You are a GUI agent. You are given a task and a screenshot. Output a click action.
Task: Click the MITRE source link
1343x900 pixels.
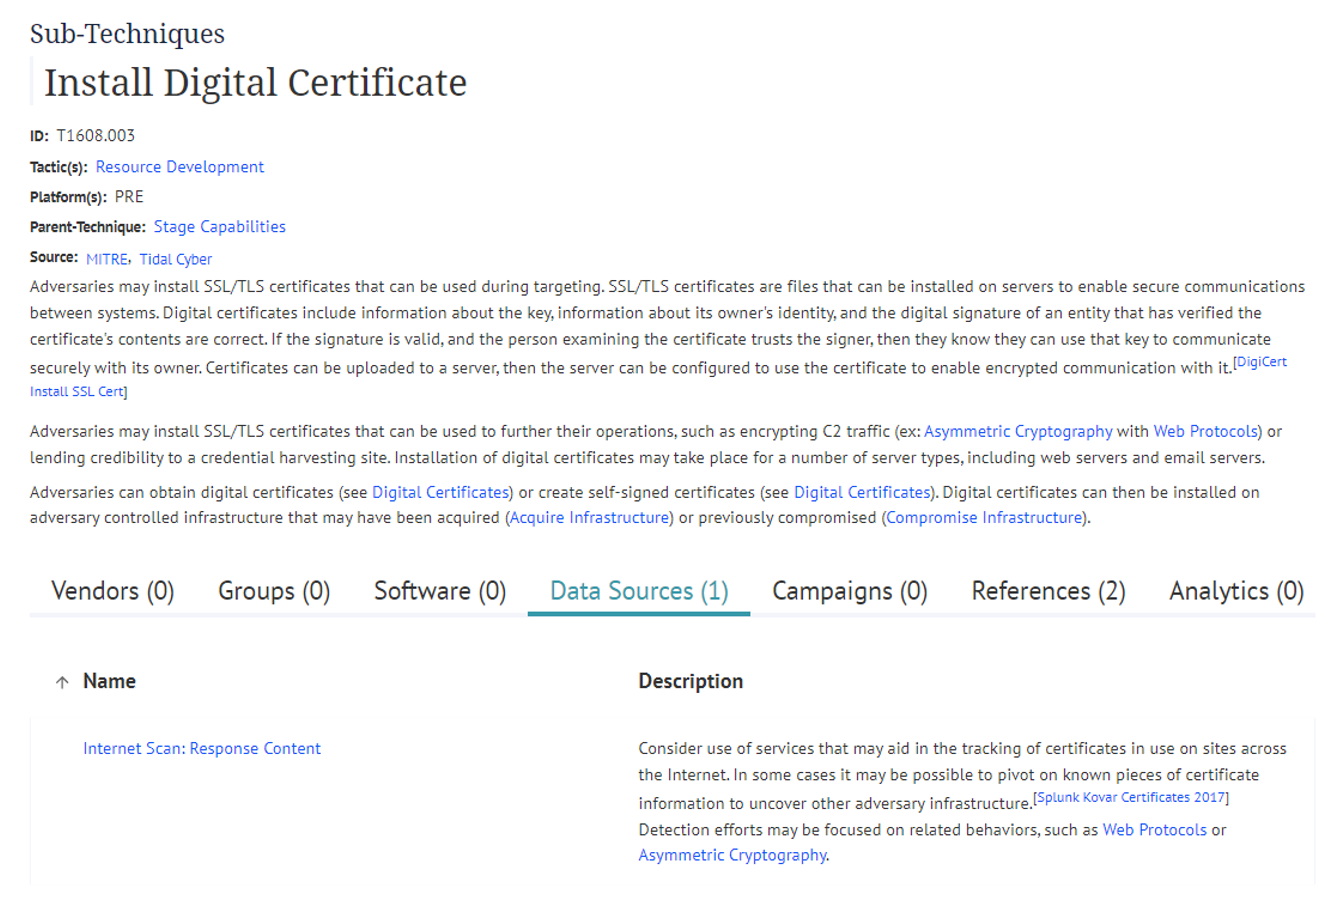click(107, 259)
